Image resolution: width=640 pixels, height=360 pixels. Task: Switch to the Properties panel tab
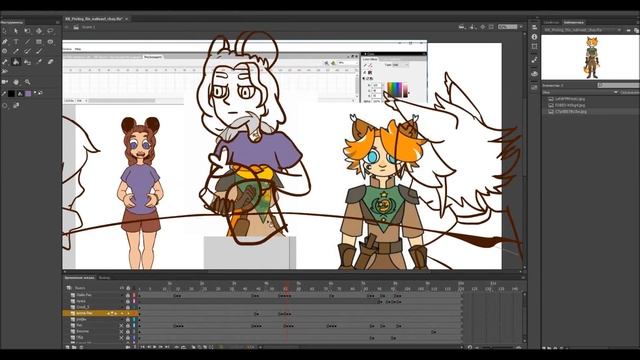tap(551, 22)
